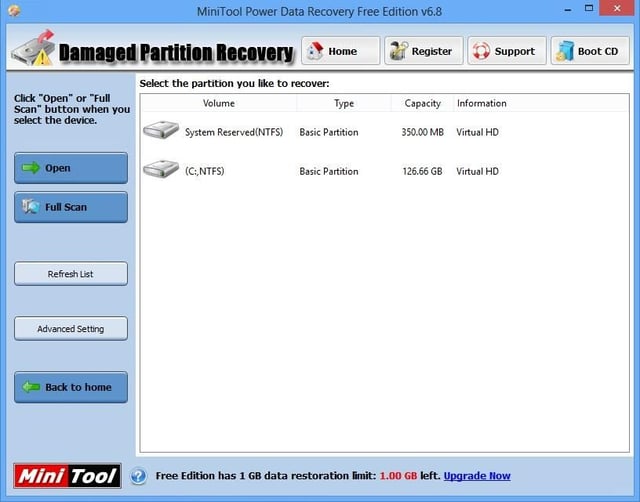Click the Open button with green arrow
Screen dimensions: 640x502
[x=71, y=168]
